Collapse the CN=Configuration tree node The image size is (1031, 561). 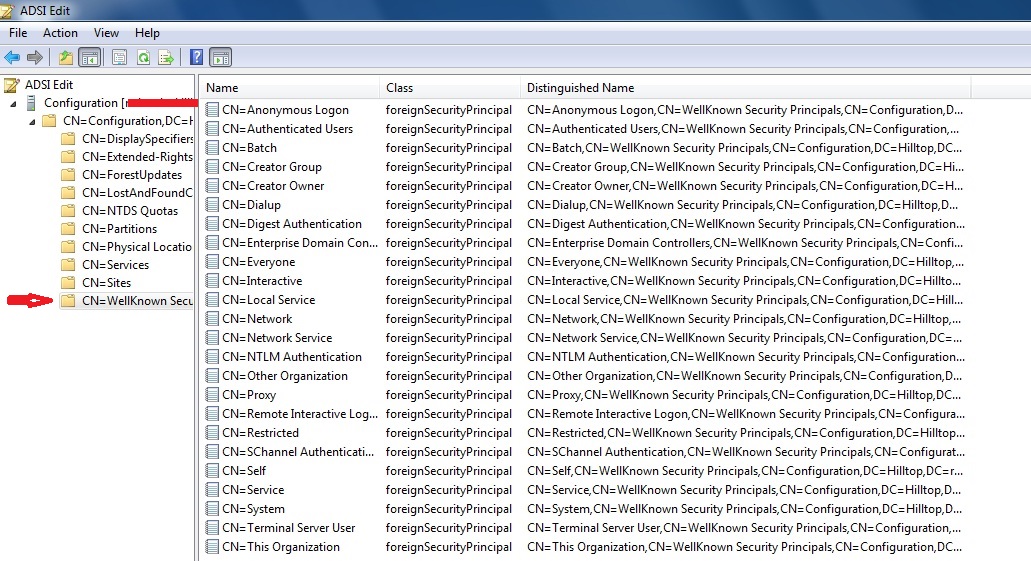click(x=33, y=121)
